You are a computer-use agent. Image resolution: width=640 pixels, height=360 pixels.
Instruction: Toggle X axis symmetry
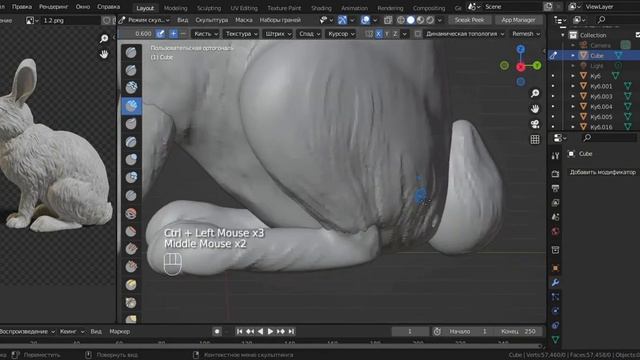tap(378, 34)
